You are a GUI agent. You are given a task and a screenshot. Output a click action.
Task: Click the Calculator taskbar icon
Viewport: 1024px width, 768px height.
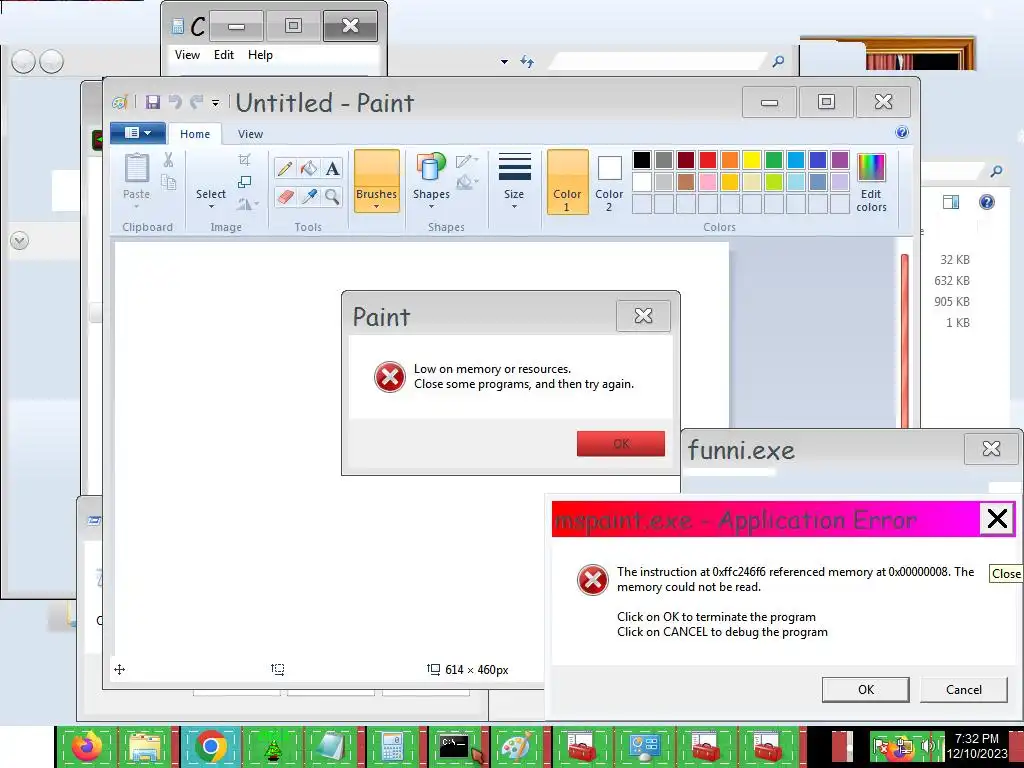click(x=392, y=746)
